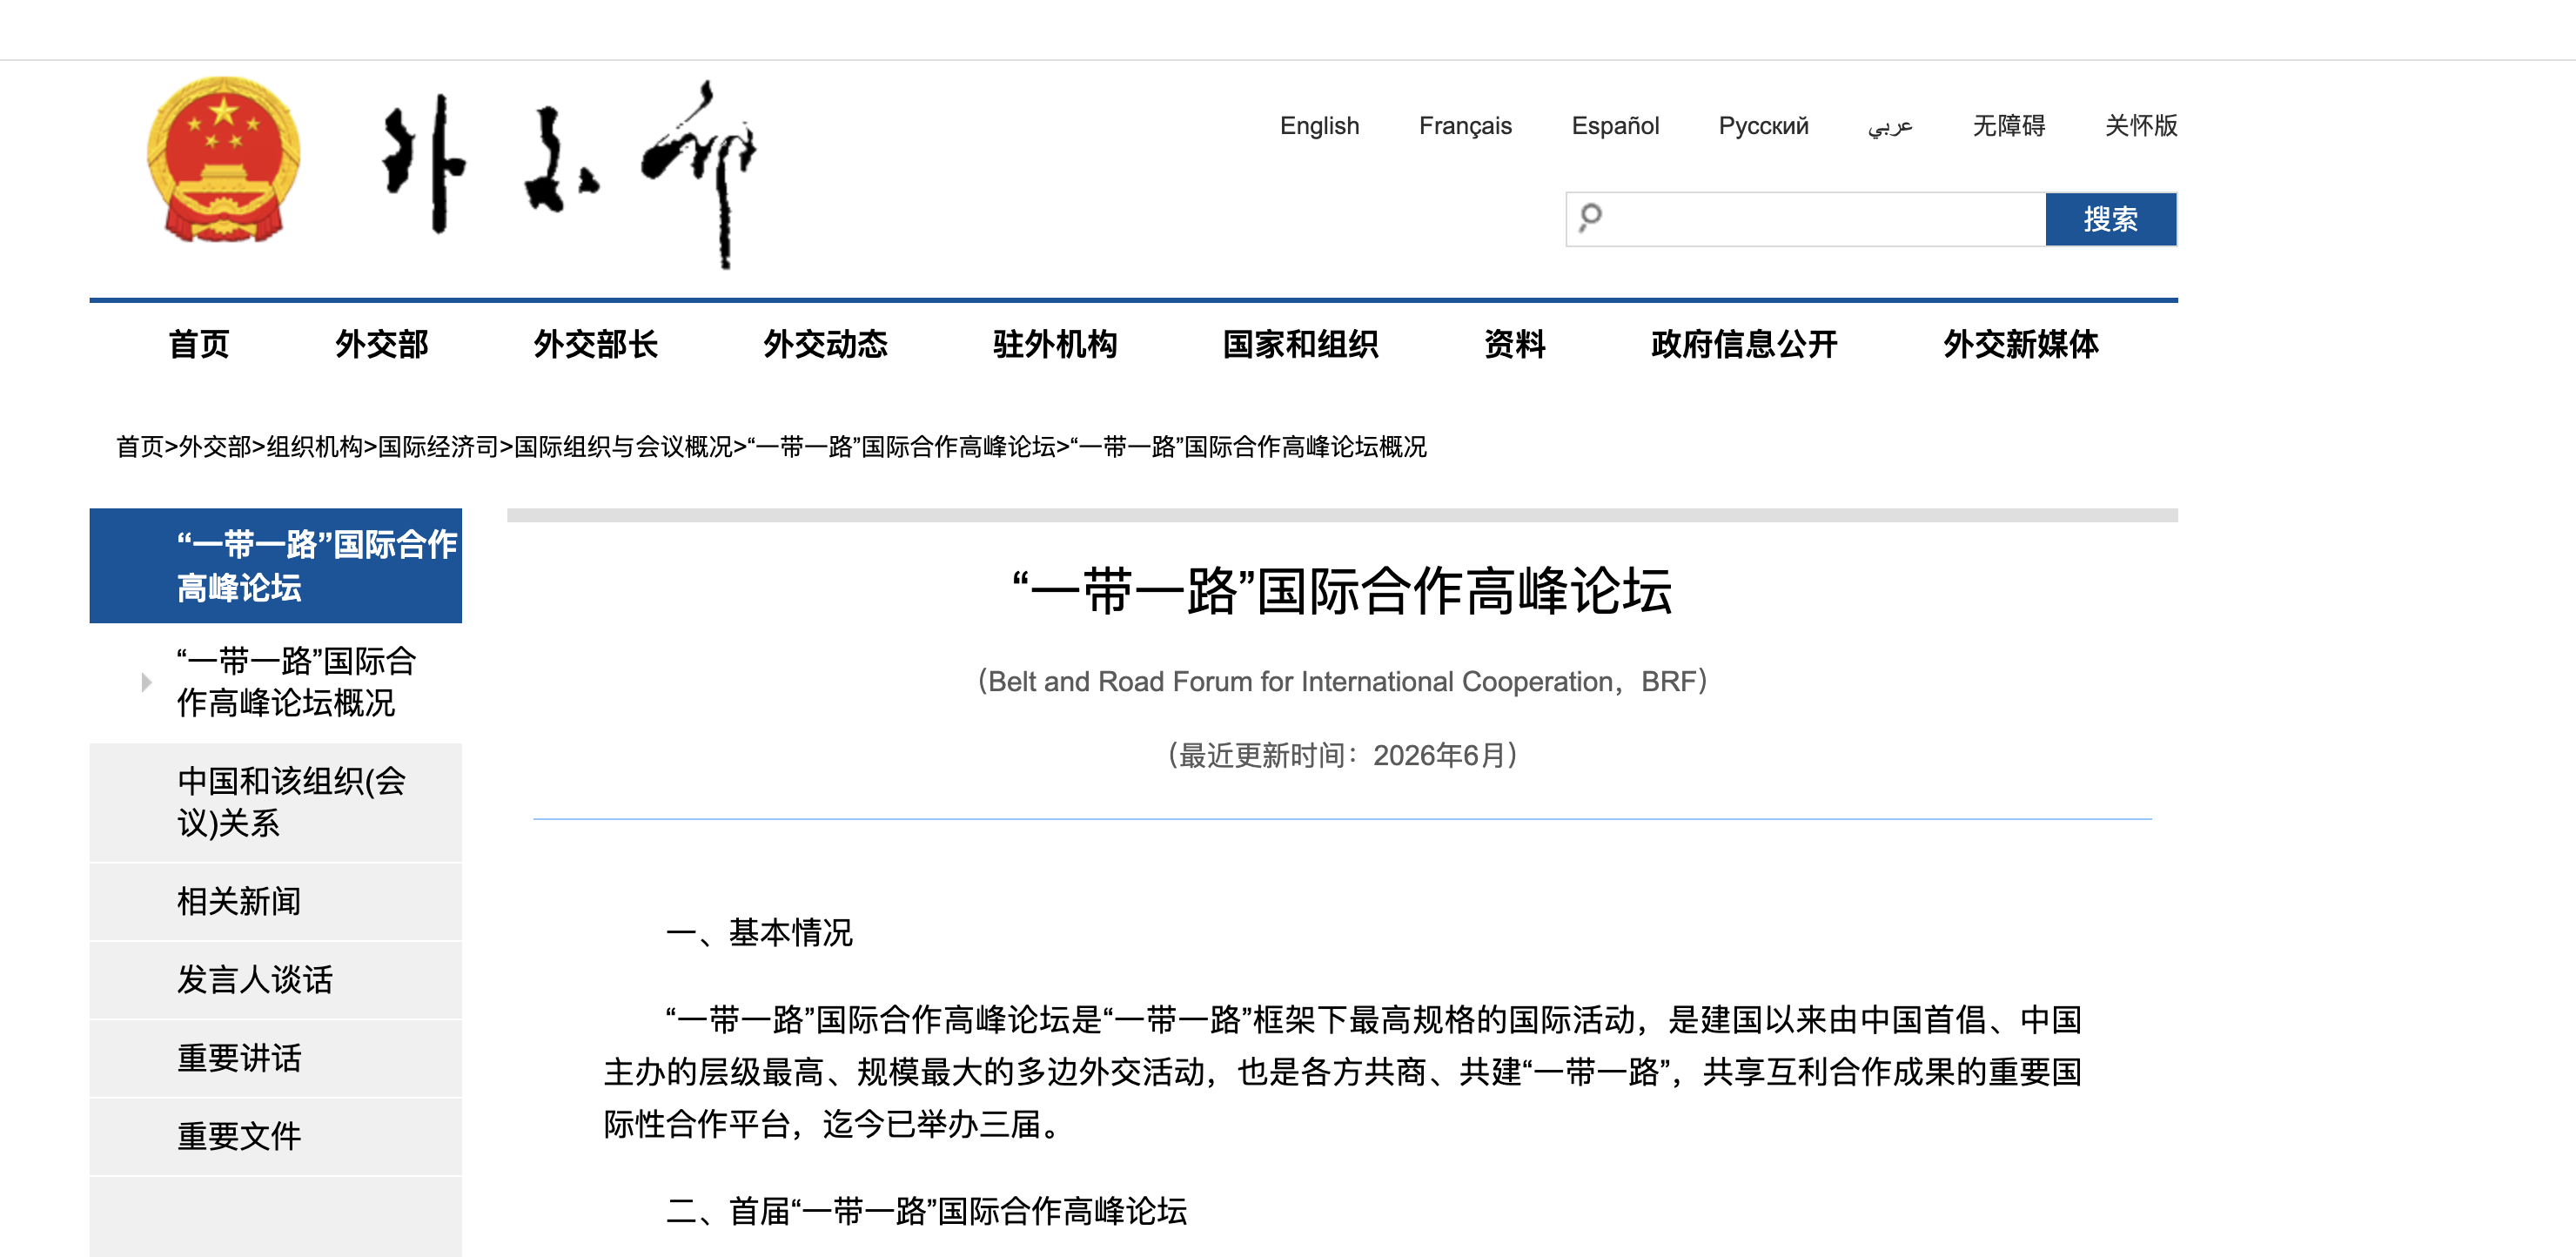Click 外交部 in the breadcrumb trail

click(x=215, y=447)
